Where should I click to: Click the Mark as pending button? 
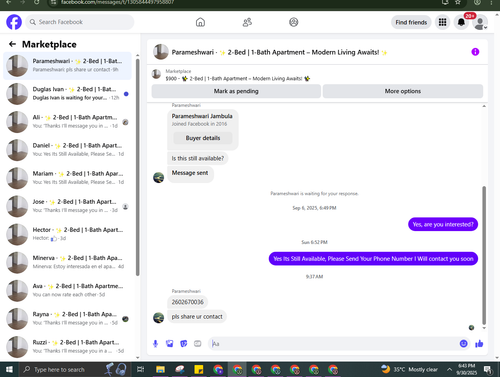coord(236,91)
